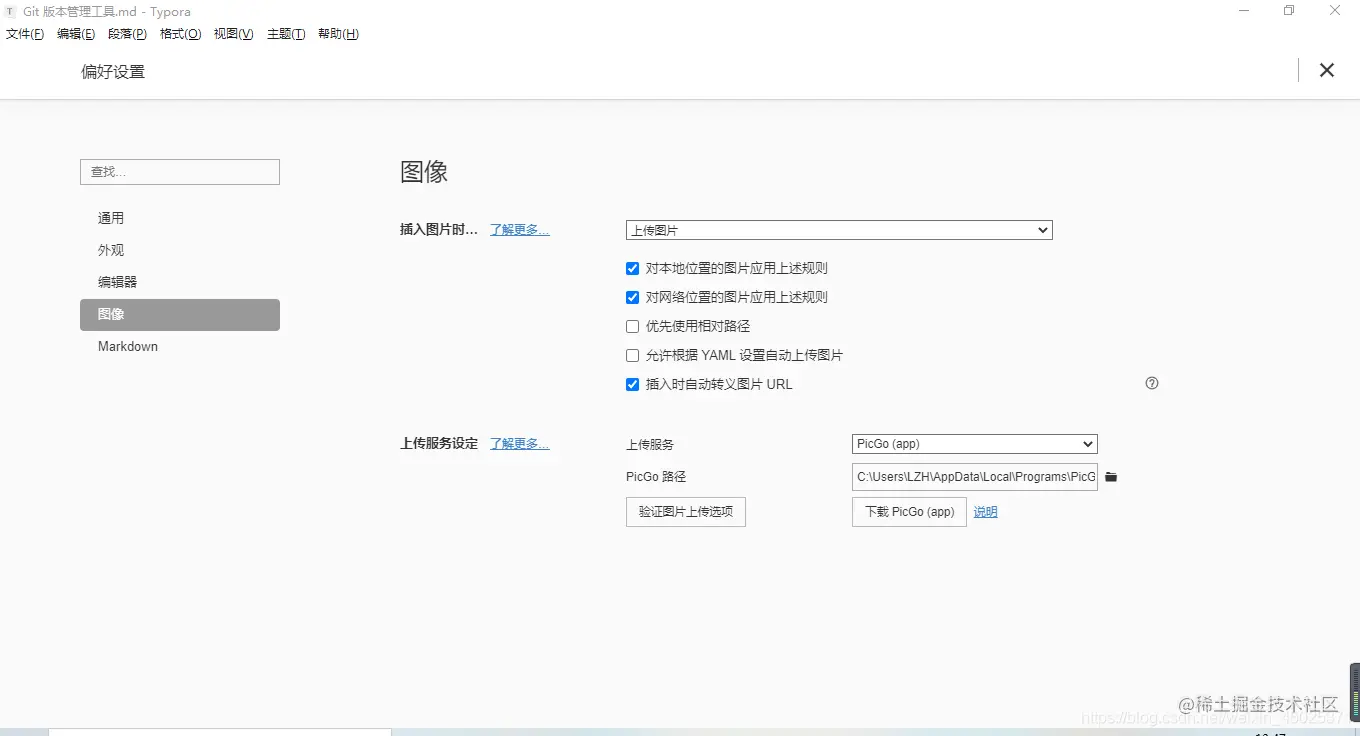The height and width of the screenshot is (736, 1360).
Task: Click the Typora app icon in title bar
Action: 10,11
